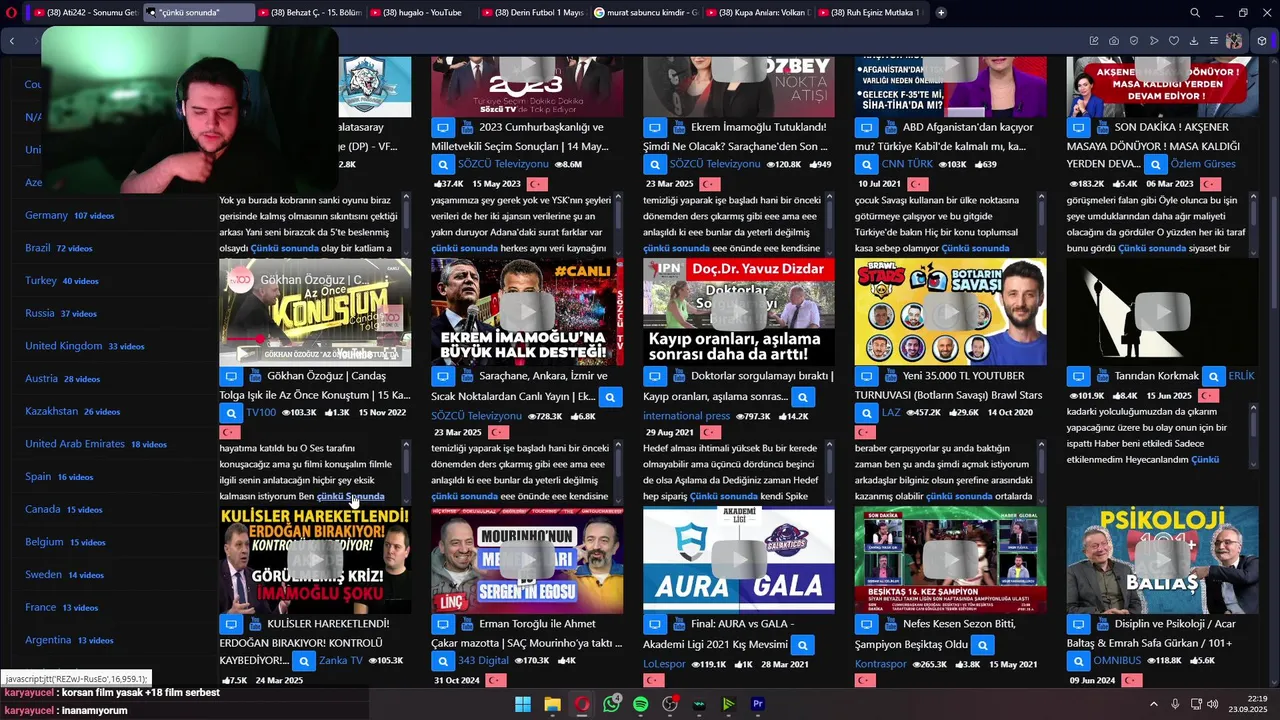Open WhatsApp from the taskbar

click(x=611, y=704)
